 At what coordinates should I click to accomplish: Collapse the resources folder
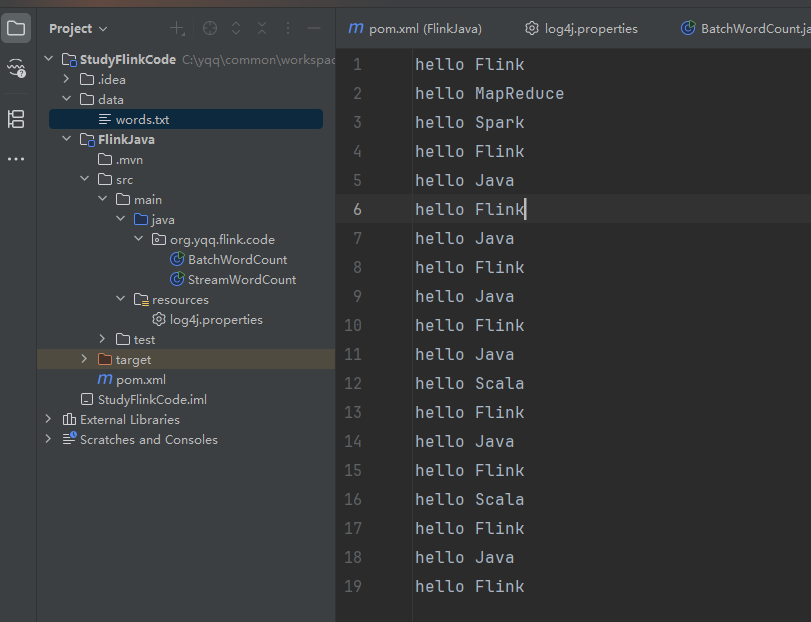tap(121, 299)
